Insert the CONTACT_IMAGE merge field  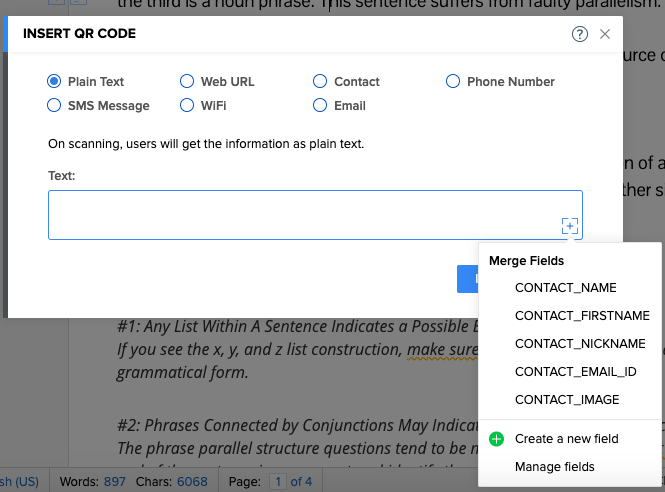(567, 400)
